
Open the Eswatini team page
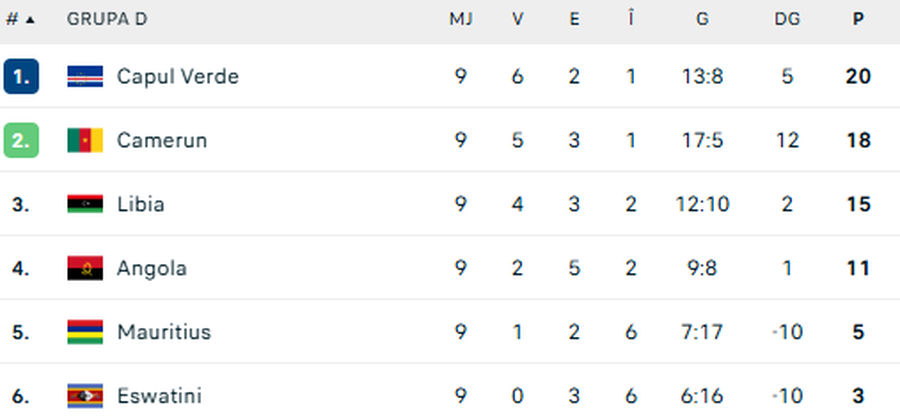click(158, 396)
